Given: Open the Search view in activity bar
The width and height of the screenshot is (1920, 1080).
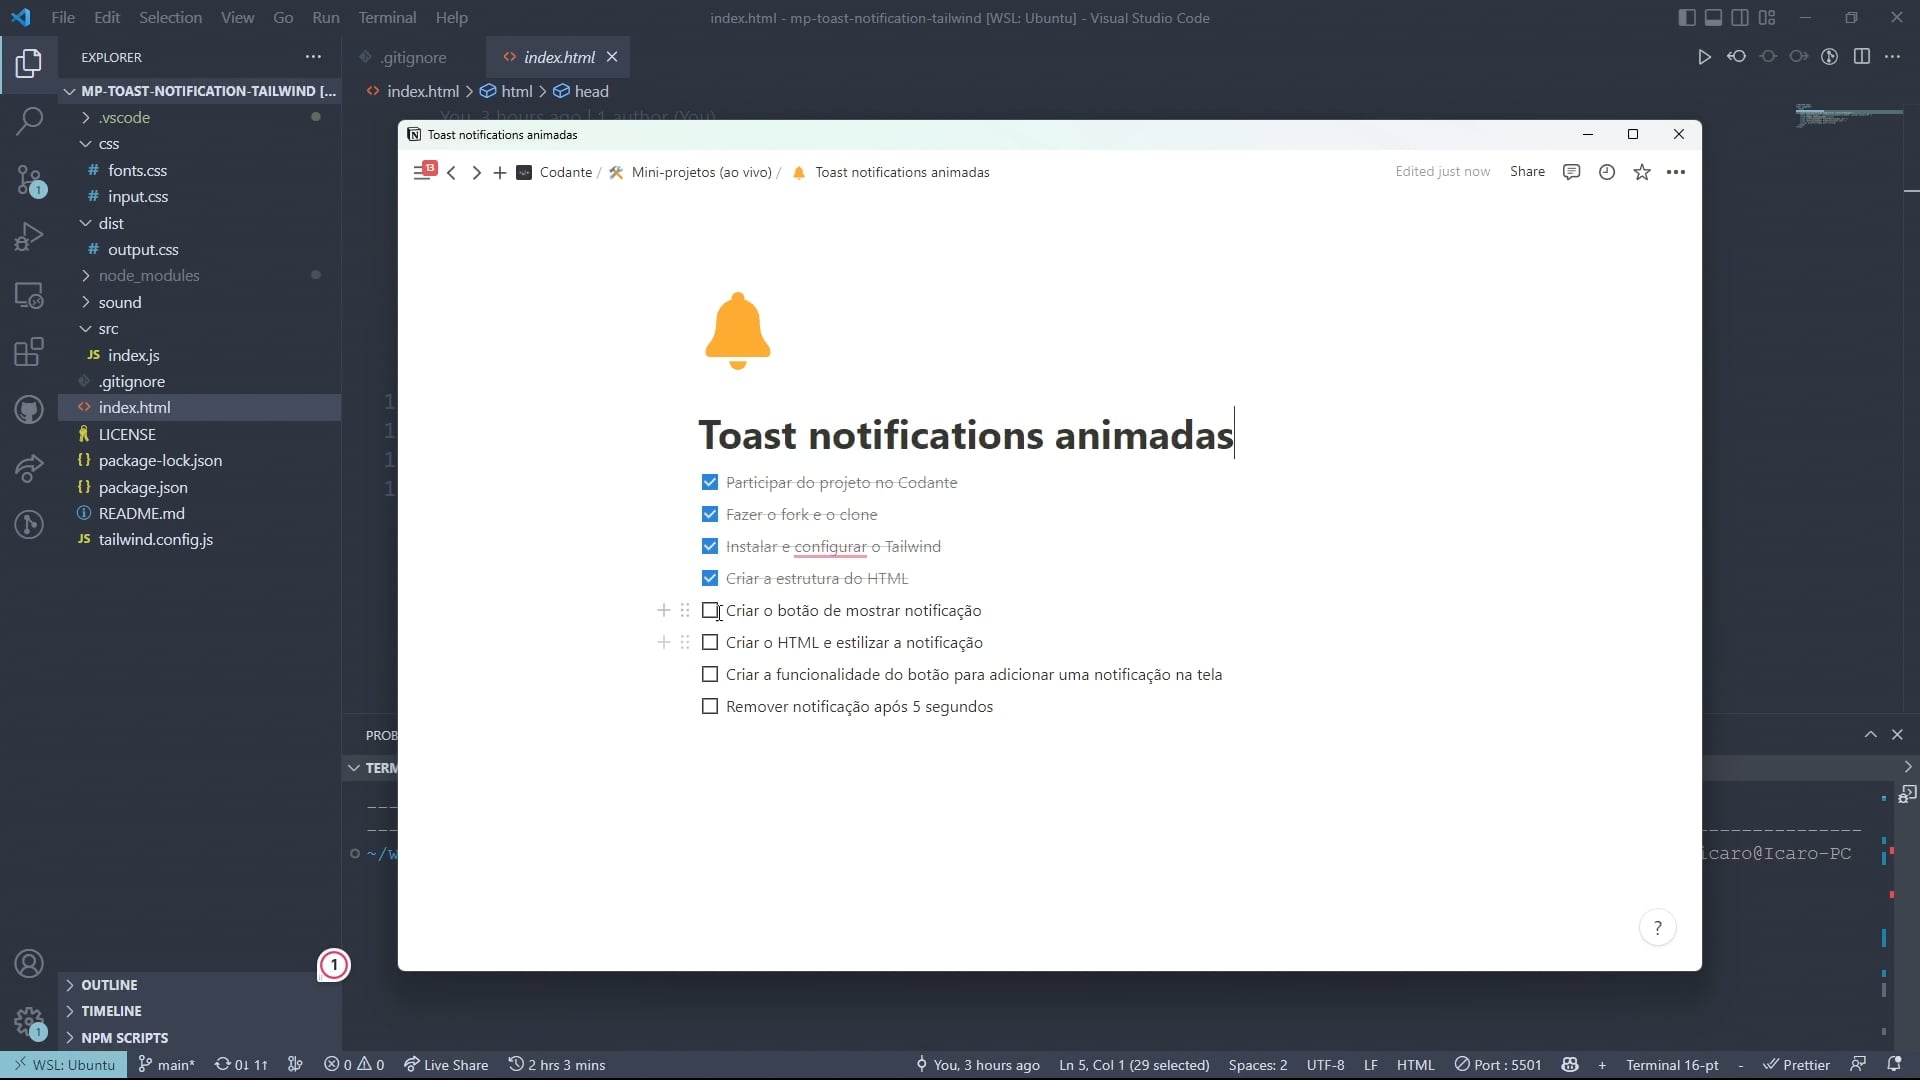Looking at the screenshot, I should (x=29, y=121).
